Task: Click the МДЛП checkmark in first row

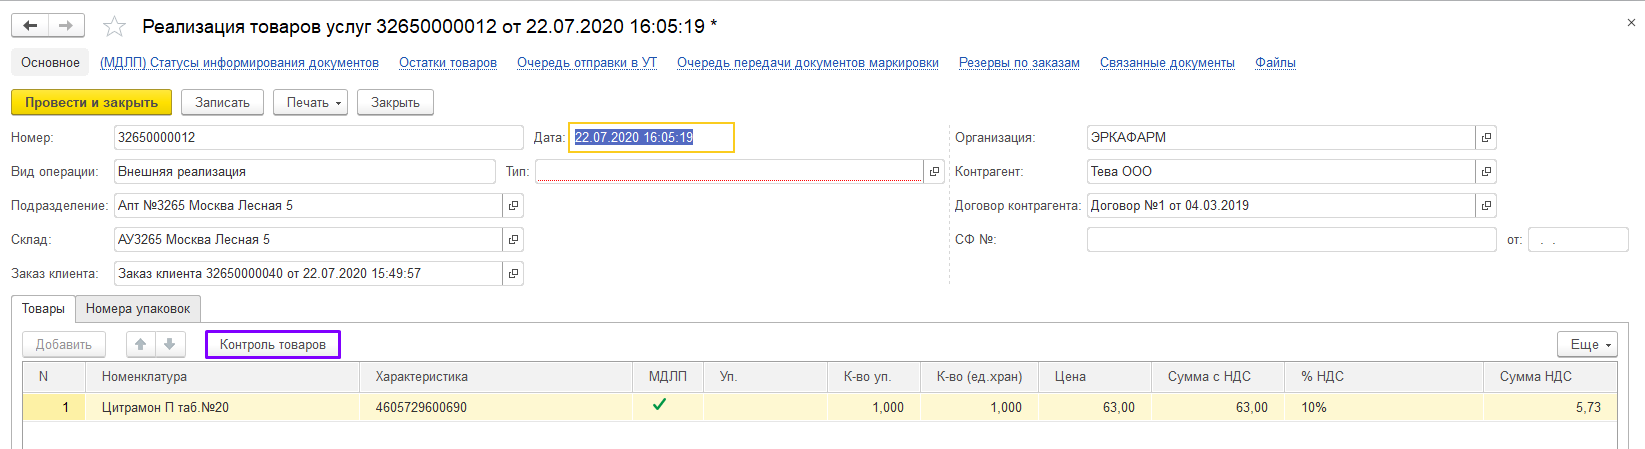Action: coord(659,405)
